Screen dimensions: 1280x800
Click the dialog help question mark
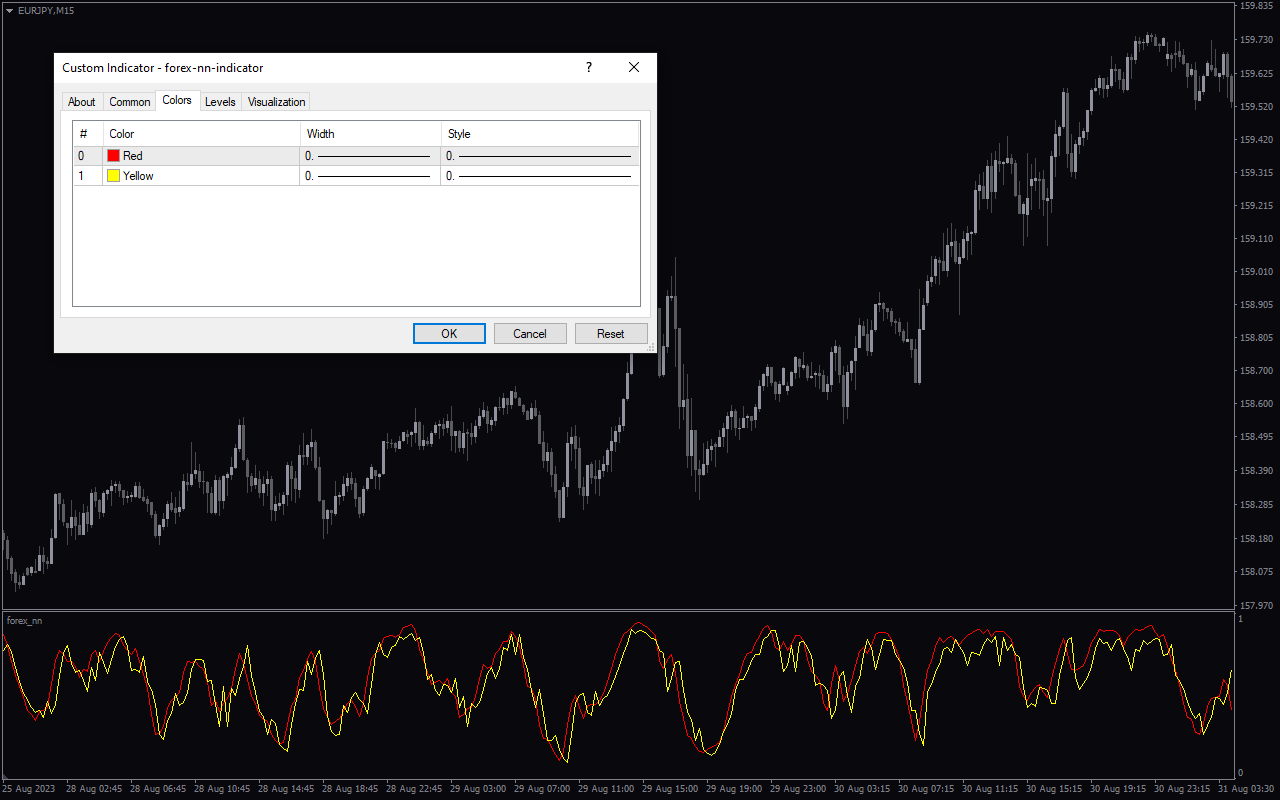[x=588, y=67]
